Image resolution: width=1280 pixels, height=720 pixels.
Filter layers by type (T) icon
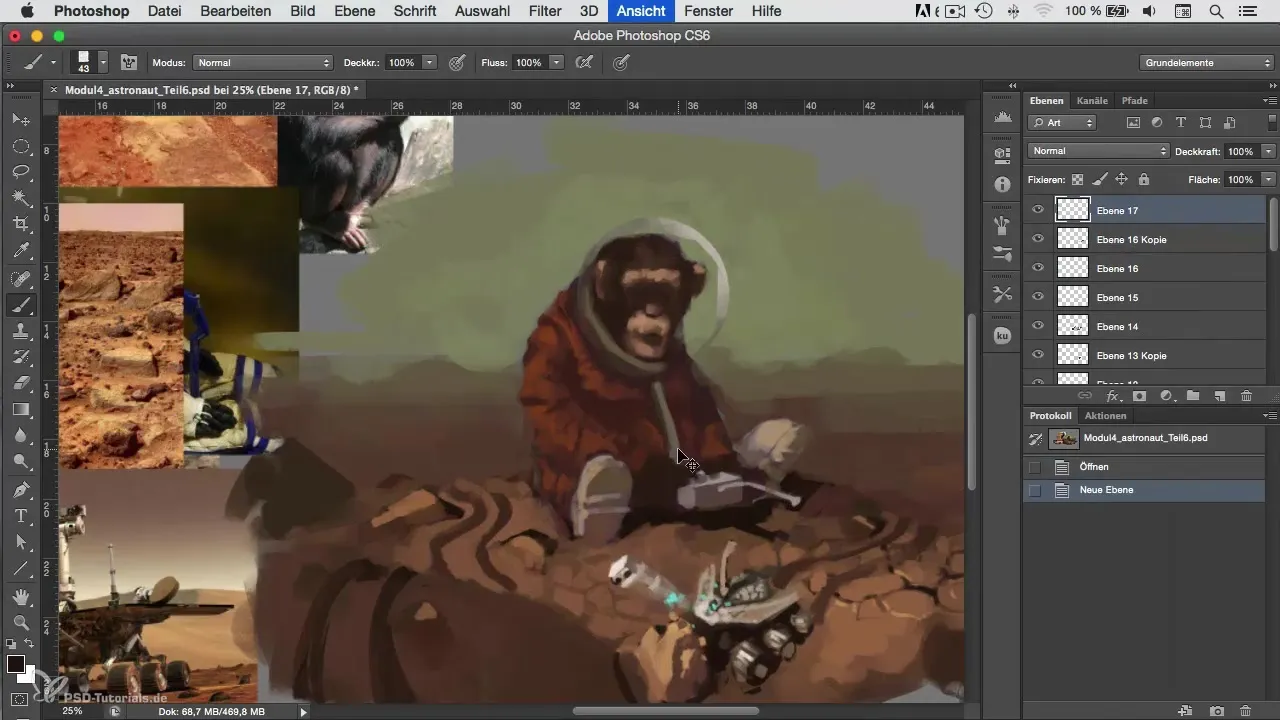[1181, 123]
